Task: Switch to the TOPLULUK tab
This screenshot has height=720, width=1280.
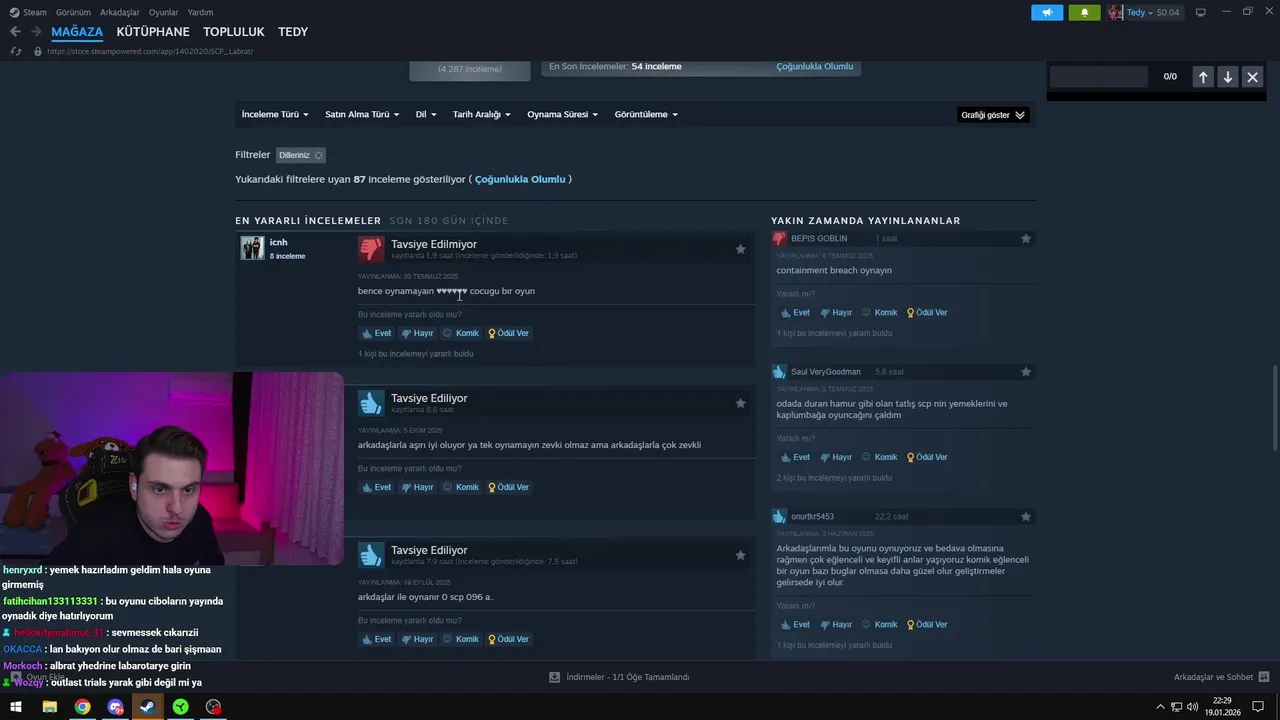Action: pyautogui.click(x=234, y=32)
